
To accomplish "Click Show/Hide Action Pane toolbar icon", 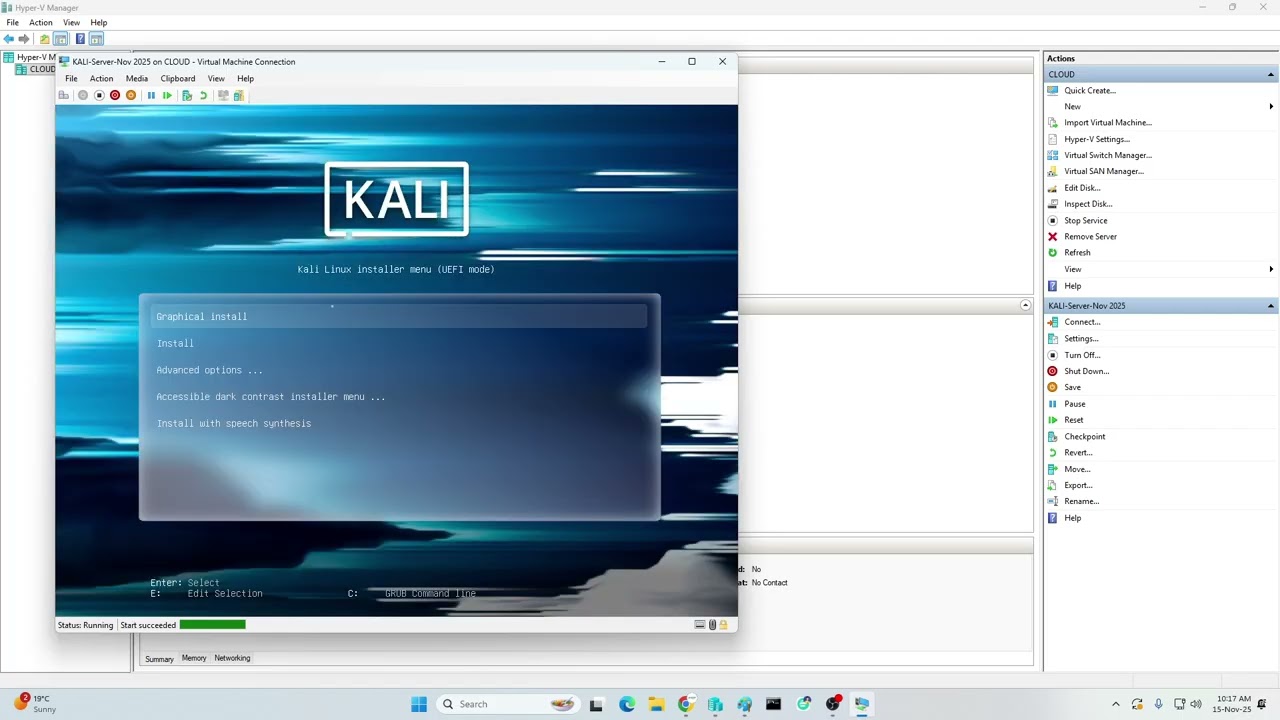I will (x=96, y=39).
